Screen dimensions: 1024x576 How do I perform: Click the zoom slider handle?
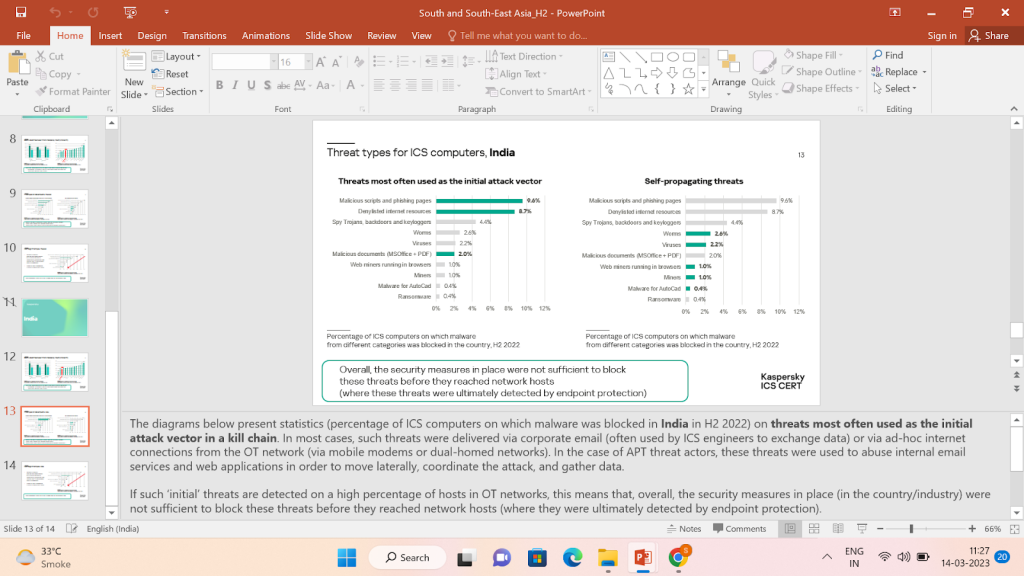coord(911,528)
